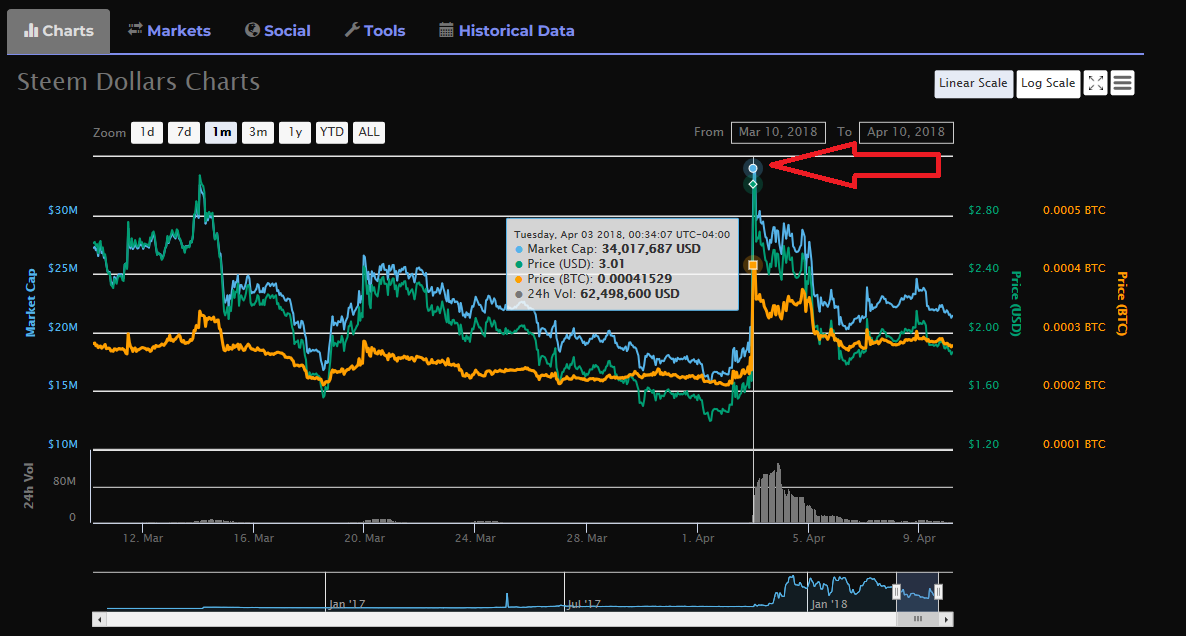Edit the To date field
Viewport: 1186px width, 636px height.
pyautogui.click(x=906, y=132)
